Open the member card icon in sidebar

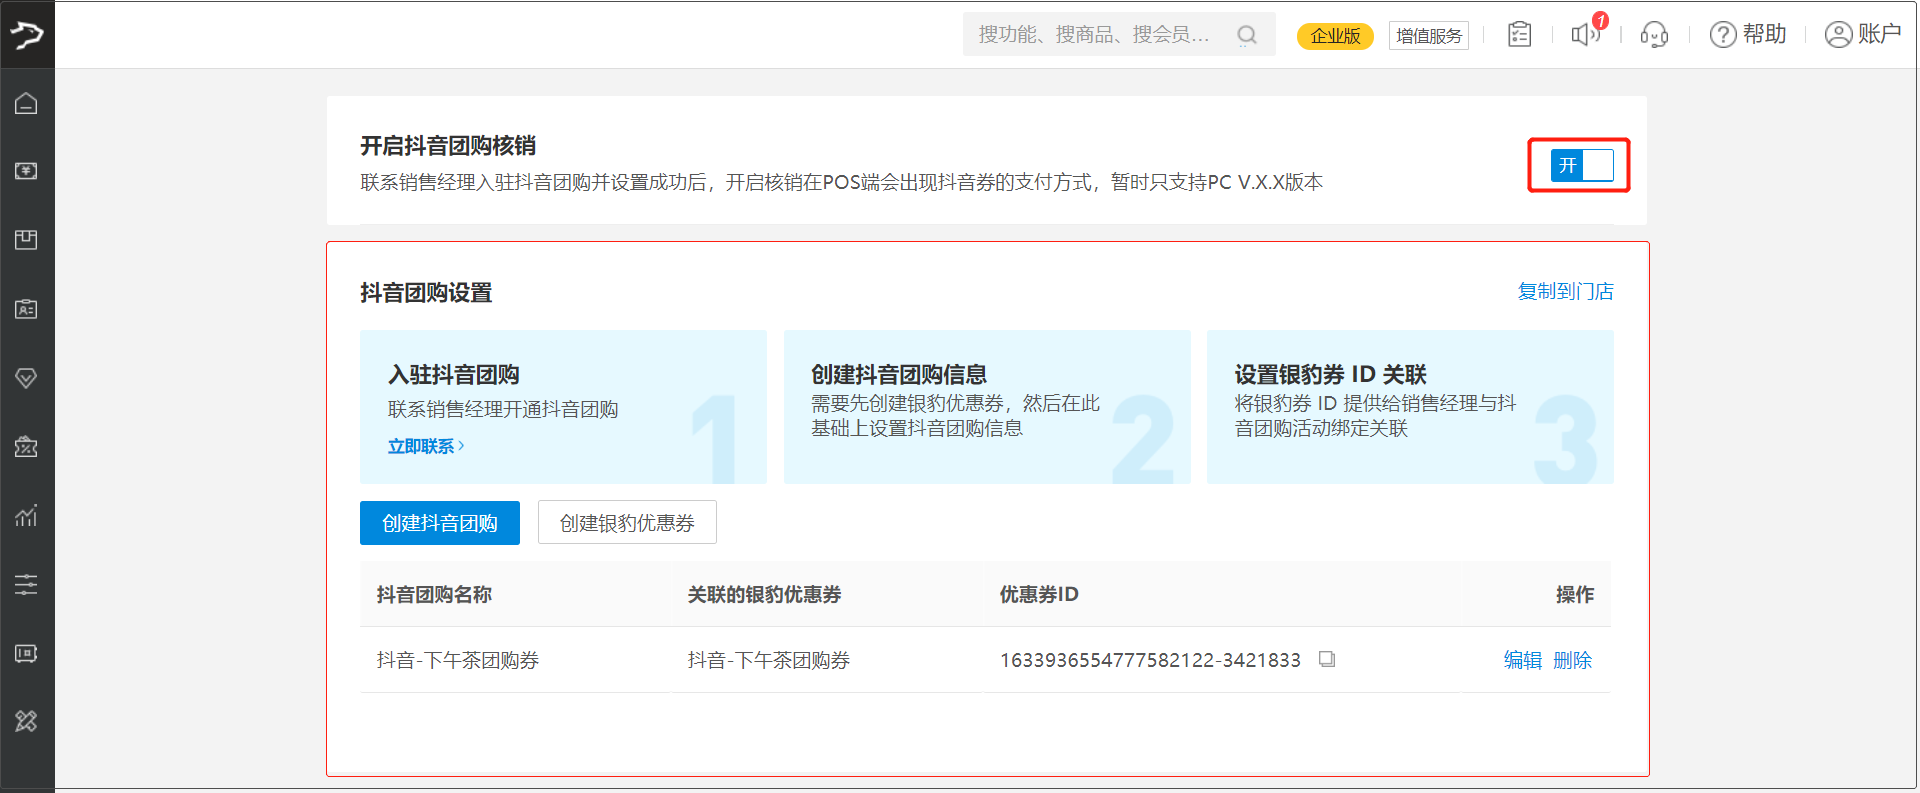[x=27, y=309]
